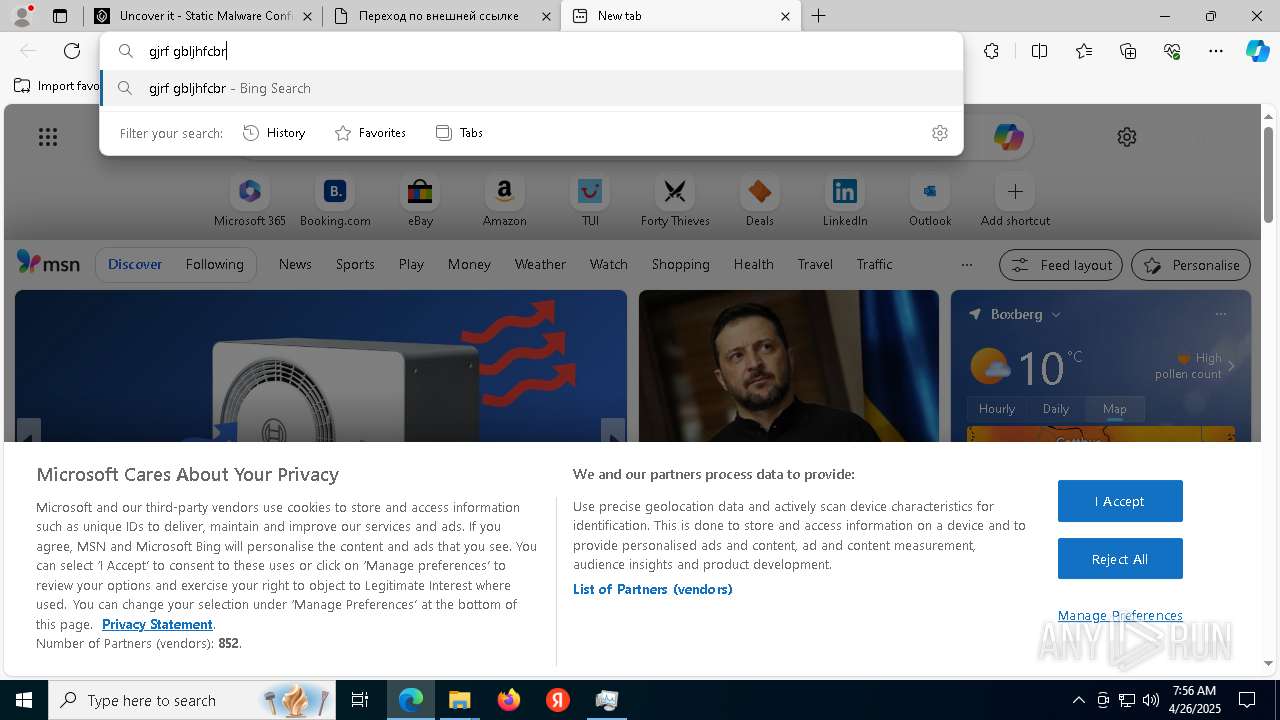
Task: Filter search suggestions by History
Action: pyautogui.click(x=274, y=133)
